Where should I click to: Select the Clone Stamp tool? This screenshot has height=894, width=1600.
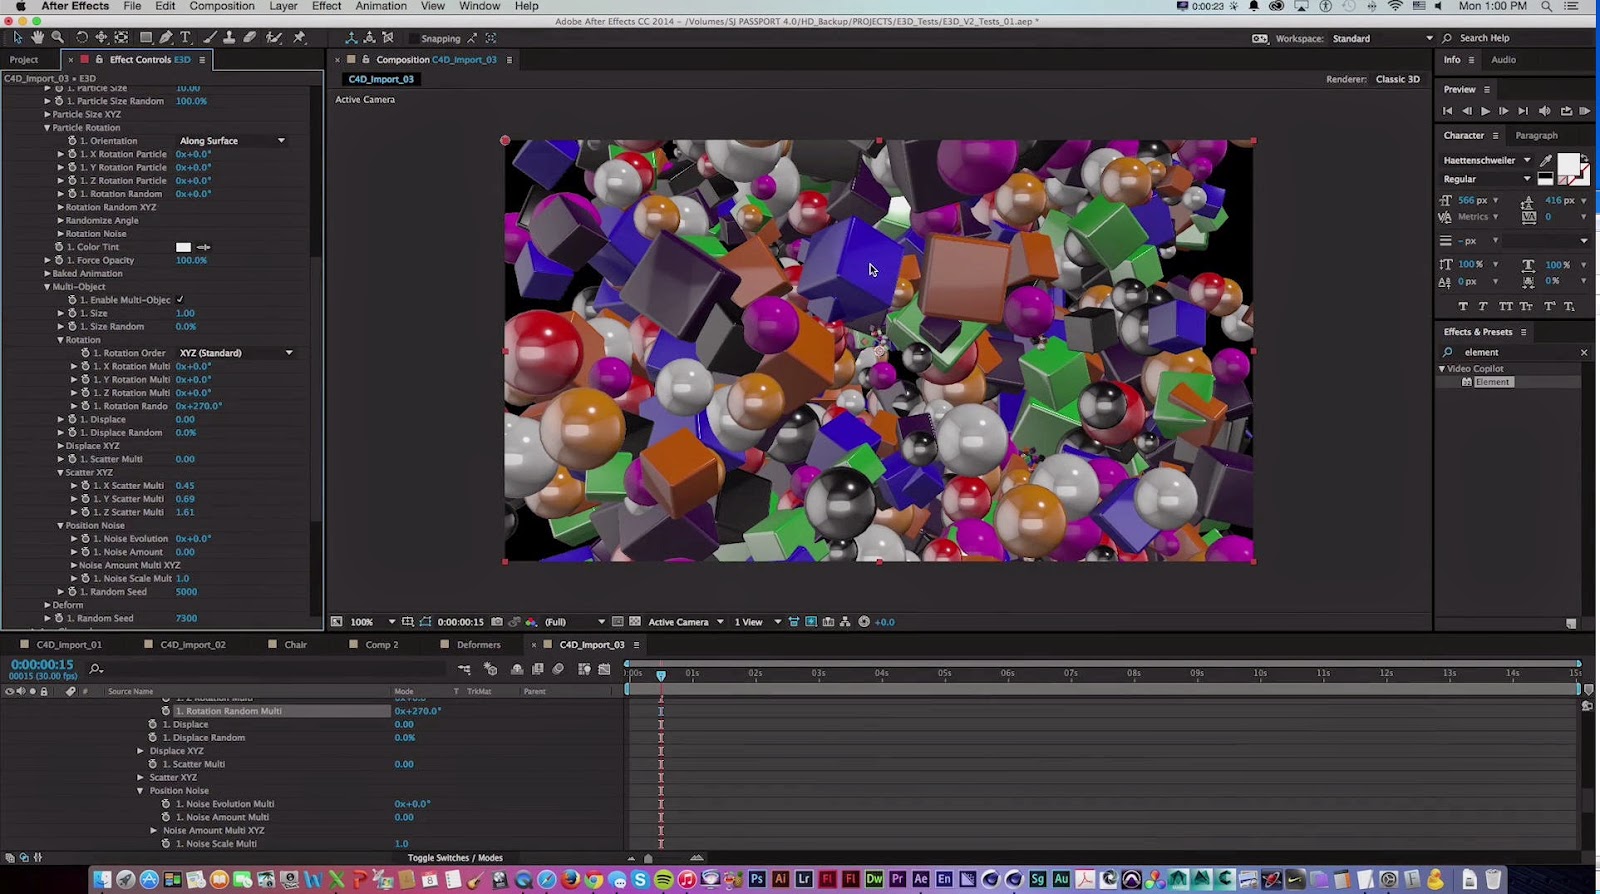pyautogui.click(x=229, y=38)
